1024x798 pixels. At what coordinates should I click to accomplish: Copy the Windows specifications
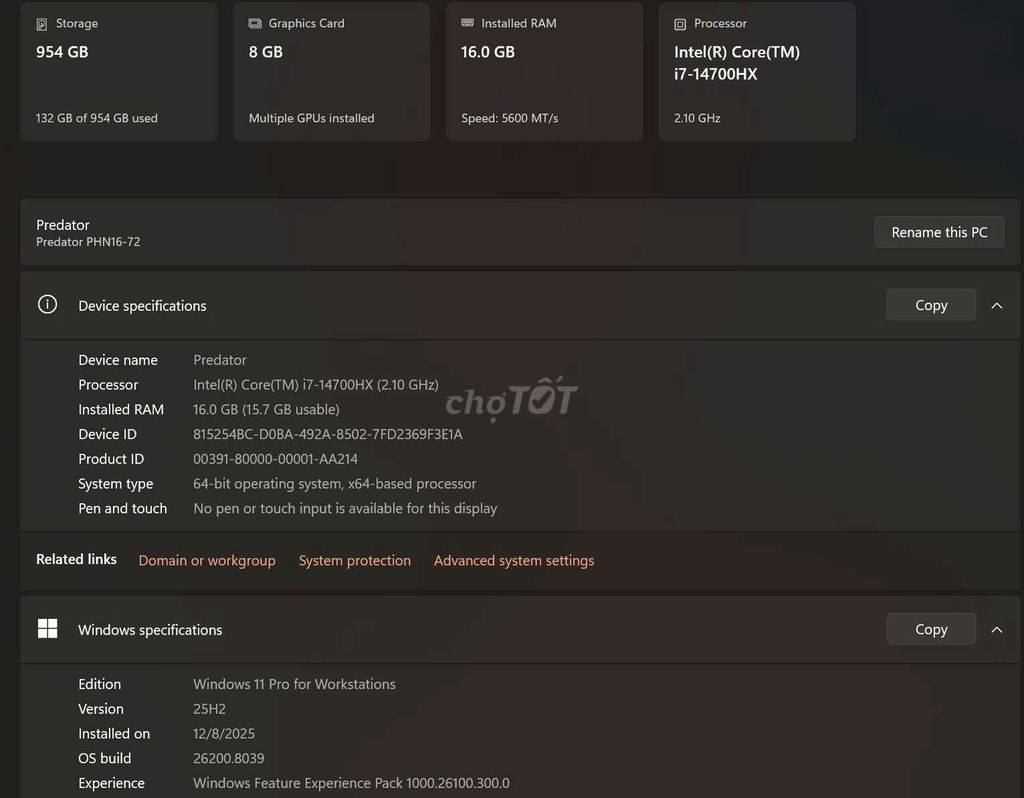[x=931, y=629]
